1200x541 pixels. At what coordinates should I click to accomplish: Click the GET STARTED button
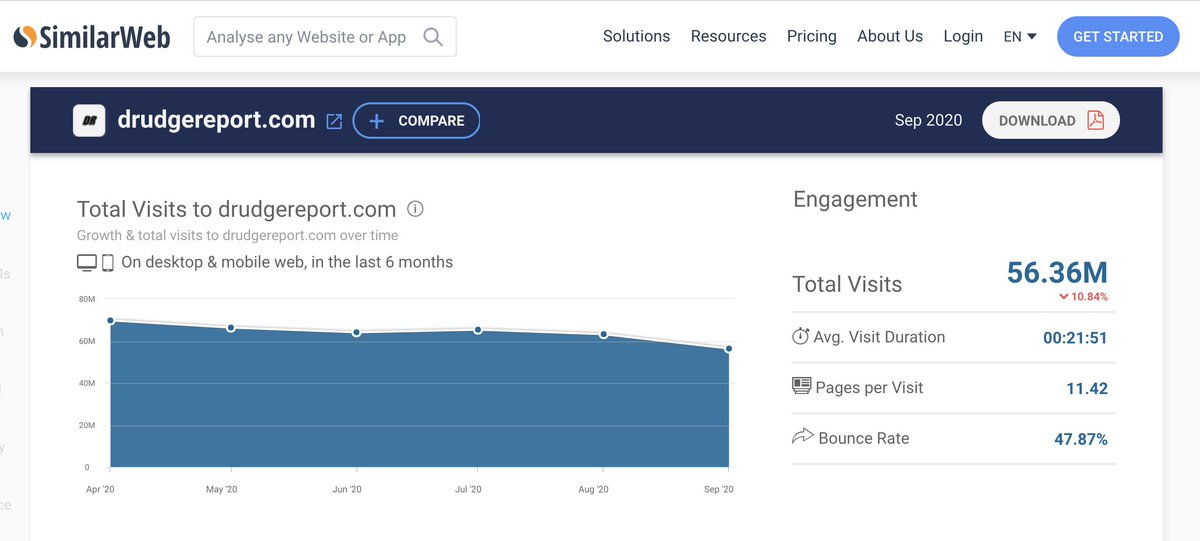pyautogui.click(x=1117, y=36)
